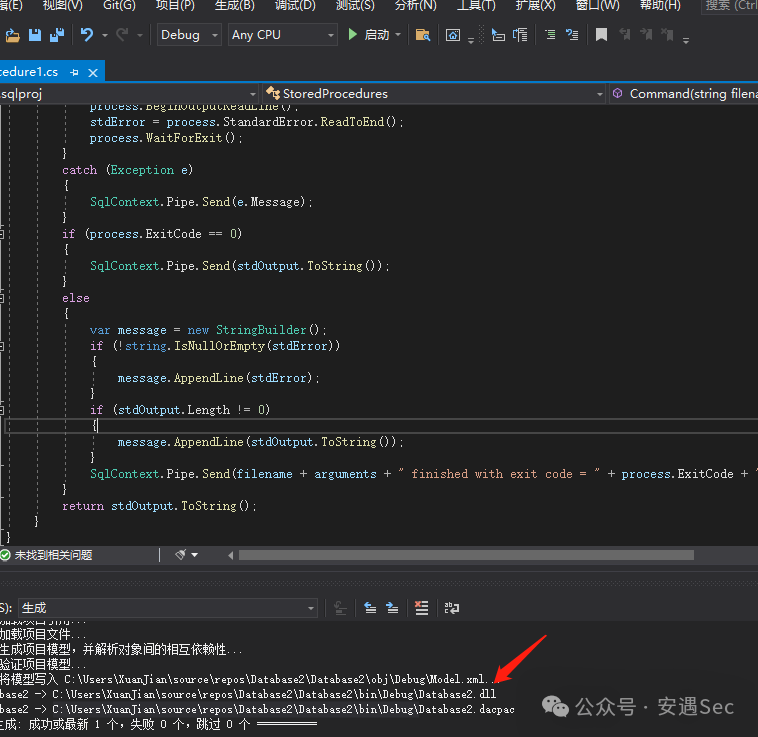The height and width of the screenshot is (737, 758).
Task: Click the horizontal editor scrollbar
Action: click(465, 555)
